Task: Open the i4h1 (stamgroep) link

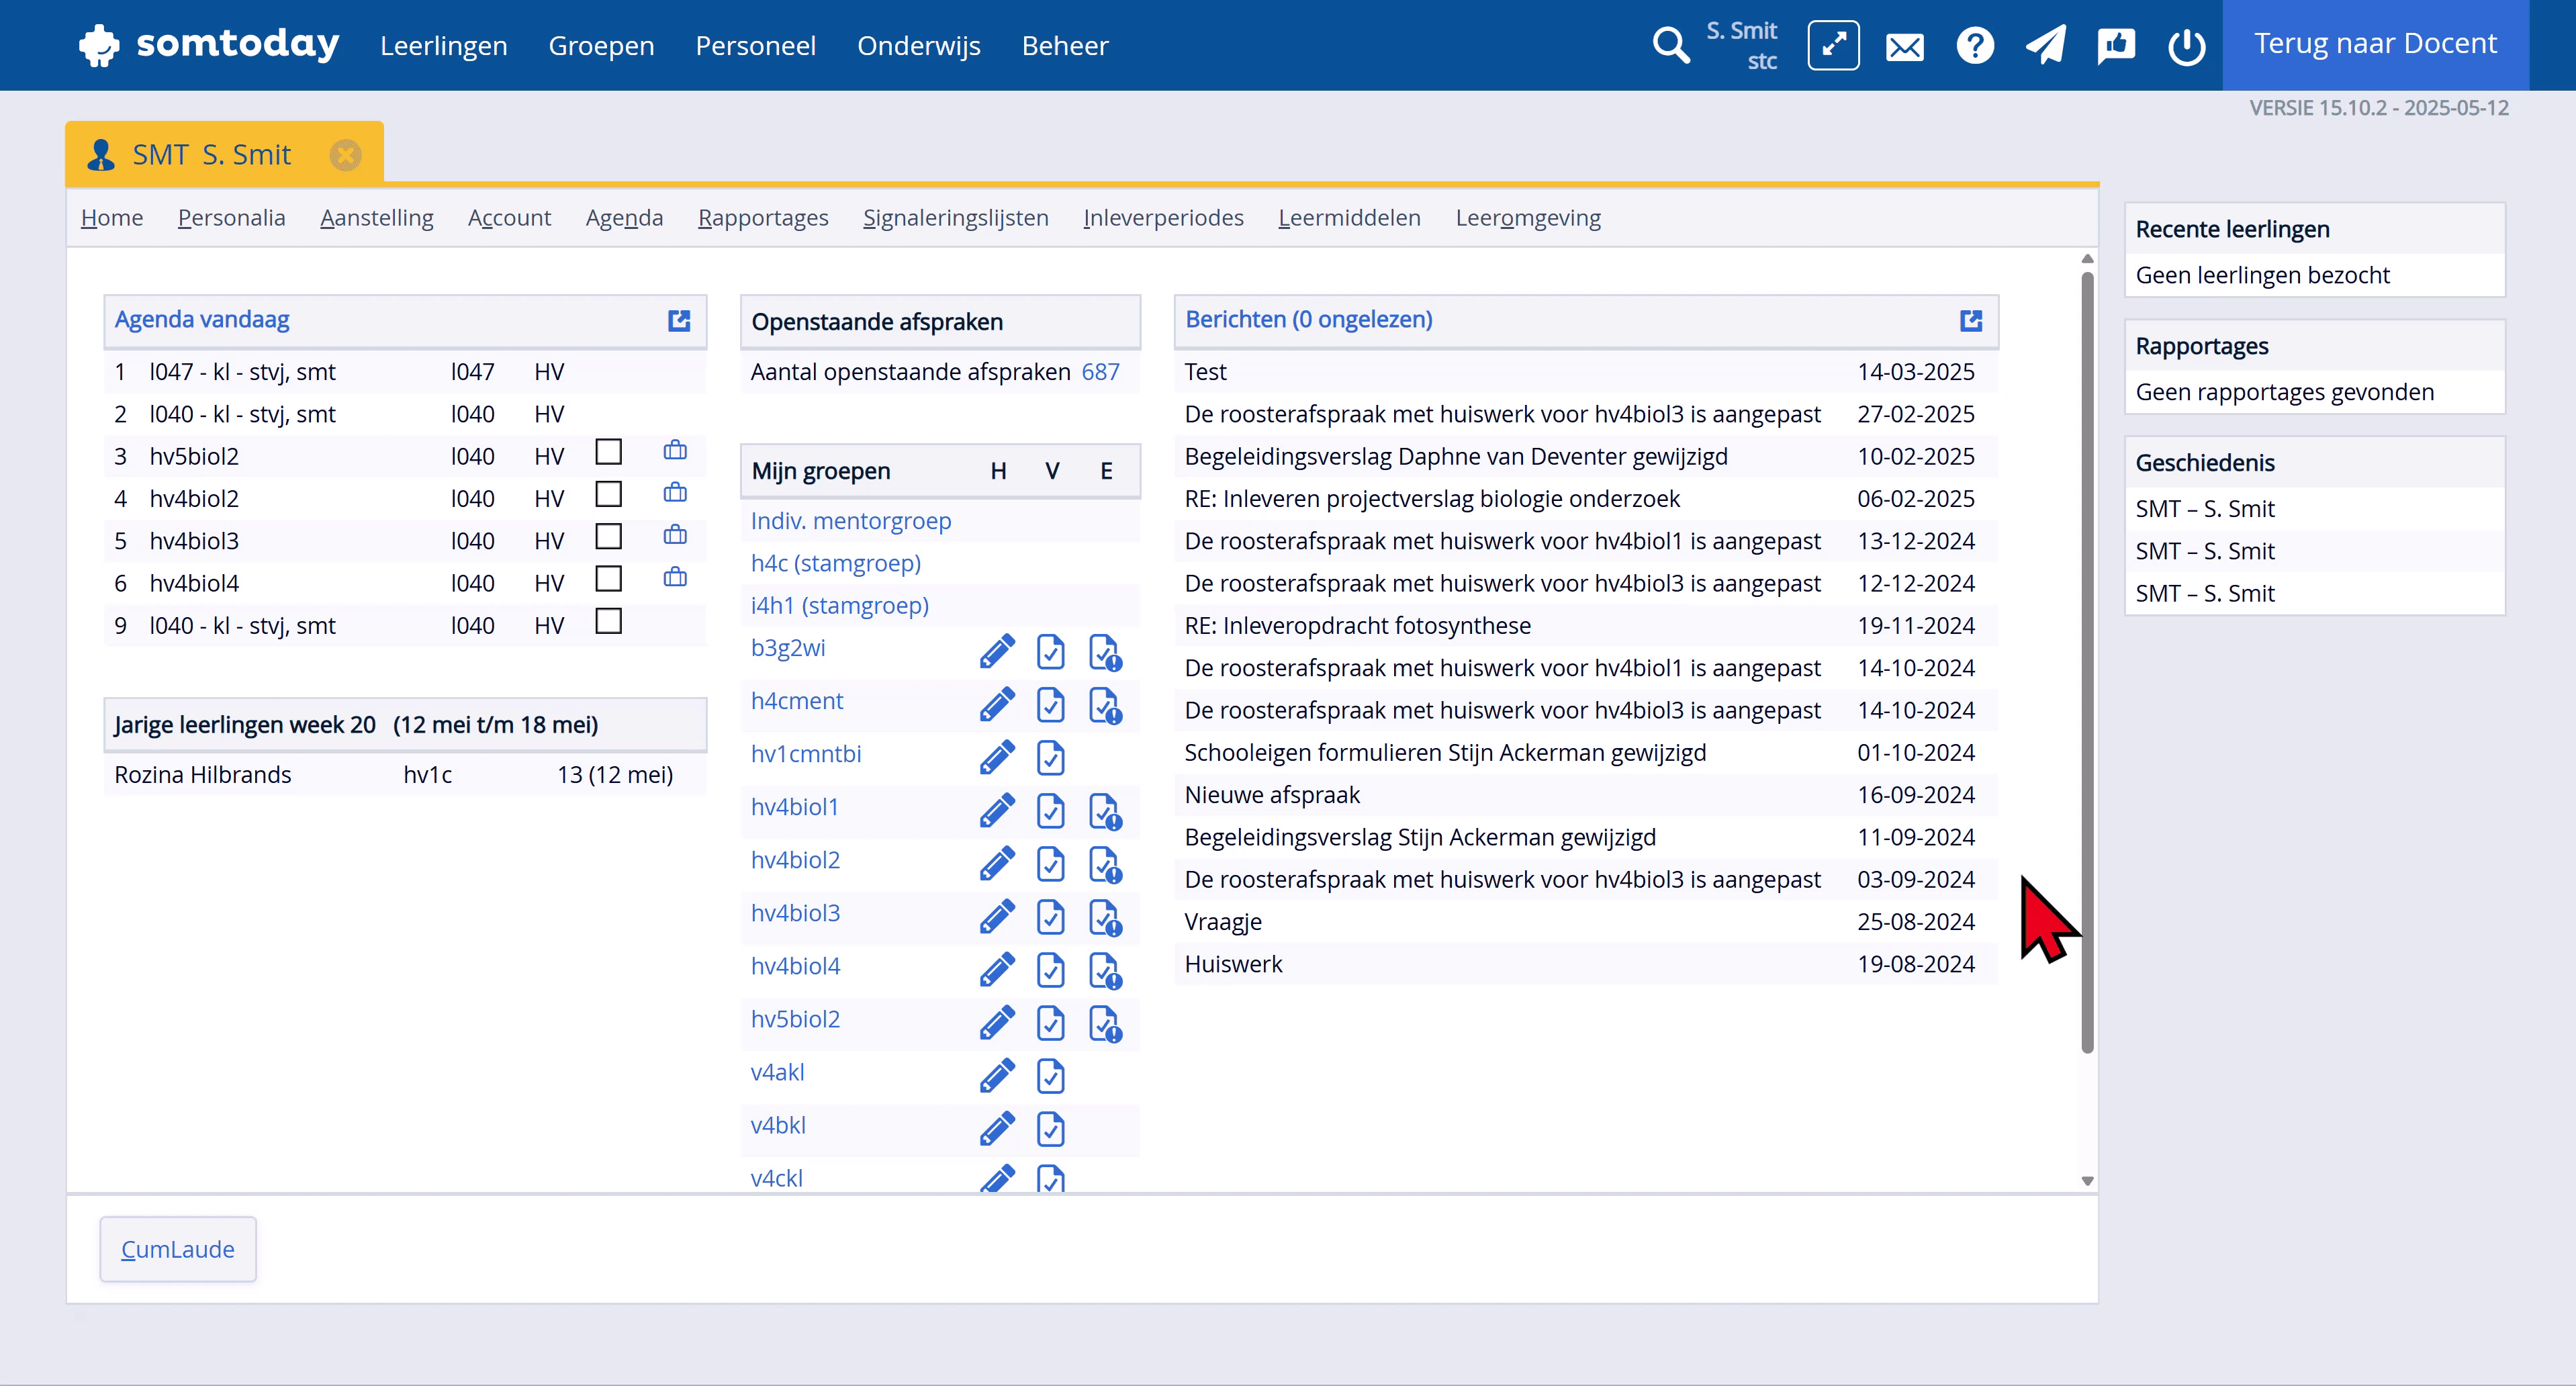Action: pyautogui.click(x=839, y=605)
